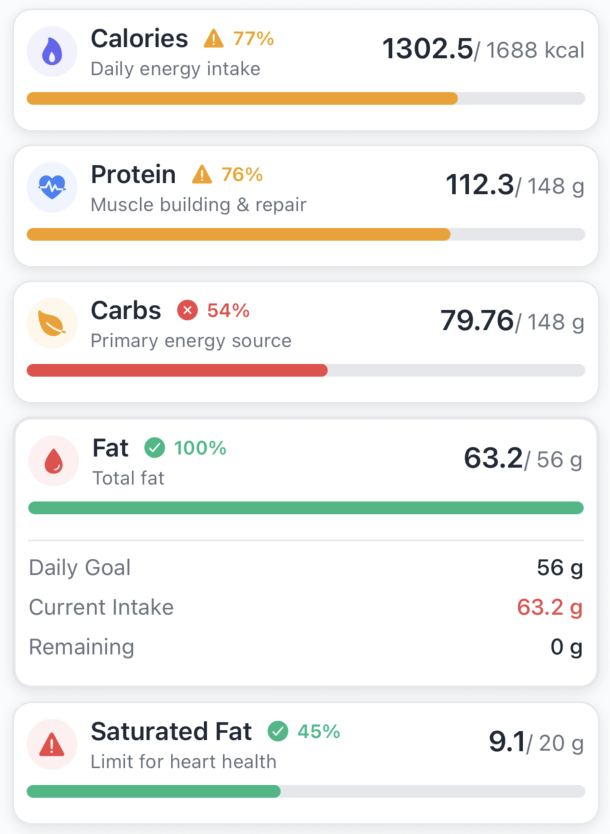Click the Protein heartbeat icon
Image resolution: width=610 pixels, height=834 pixels.
pyautogui.click(x=52, y=187)
